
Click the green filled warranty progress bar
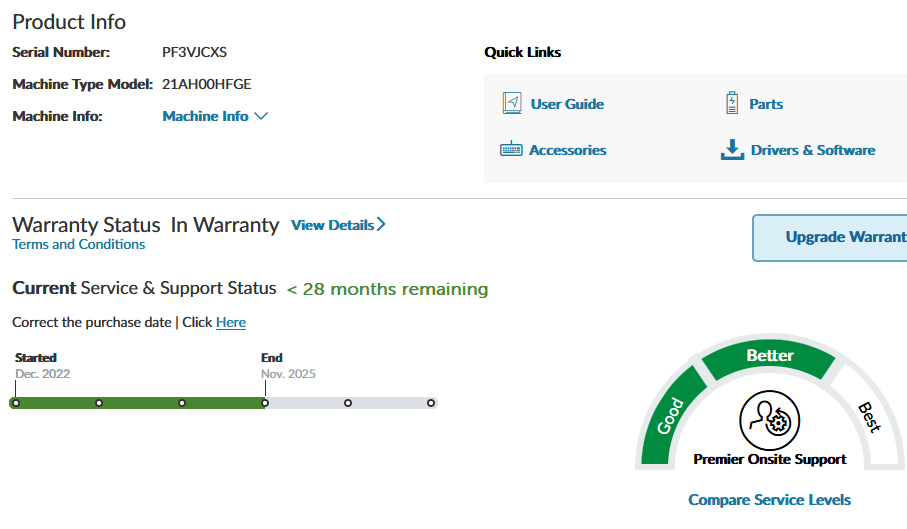pyautogui.click(x=140, y=403)
